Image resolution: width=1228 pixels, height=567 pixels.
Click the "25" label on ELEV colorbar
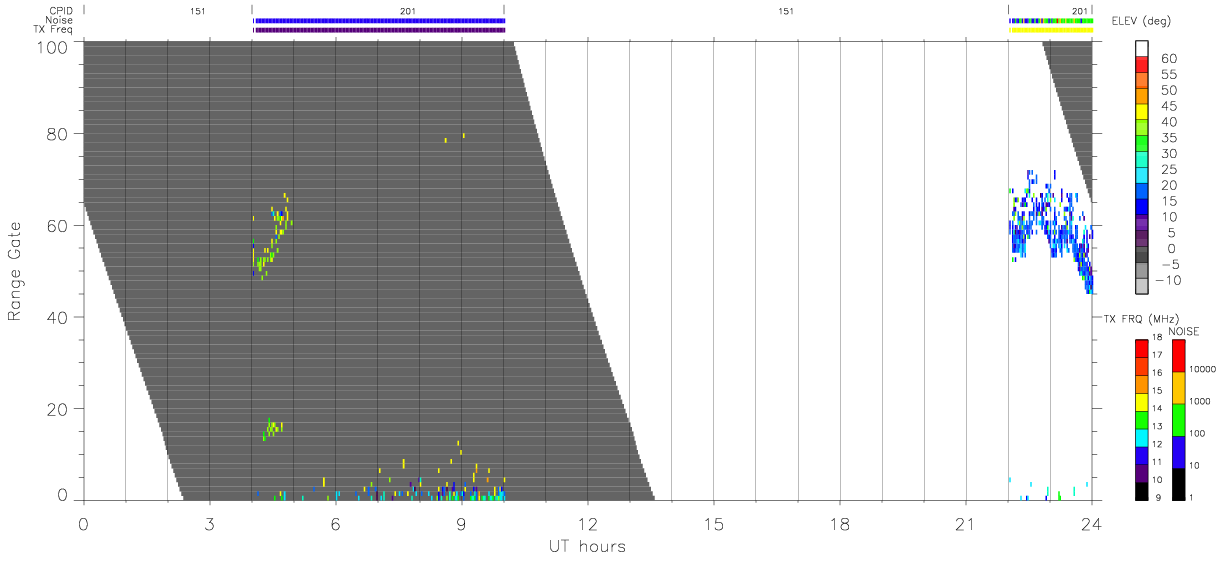(1171, 169)
